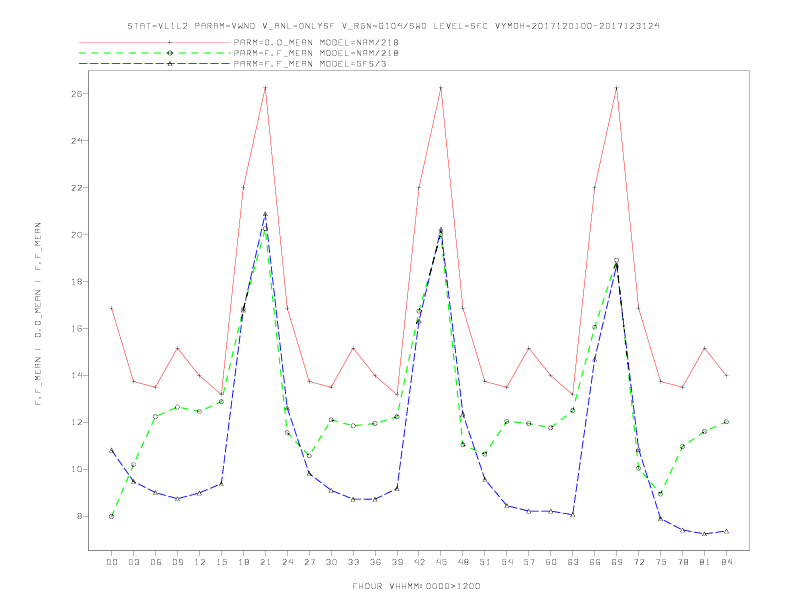Click the y-axis tick label 24
The height and width of the screenshot is (612, 792).
[77, 141]
